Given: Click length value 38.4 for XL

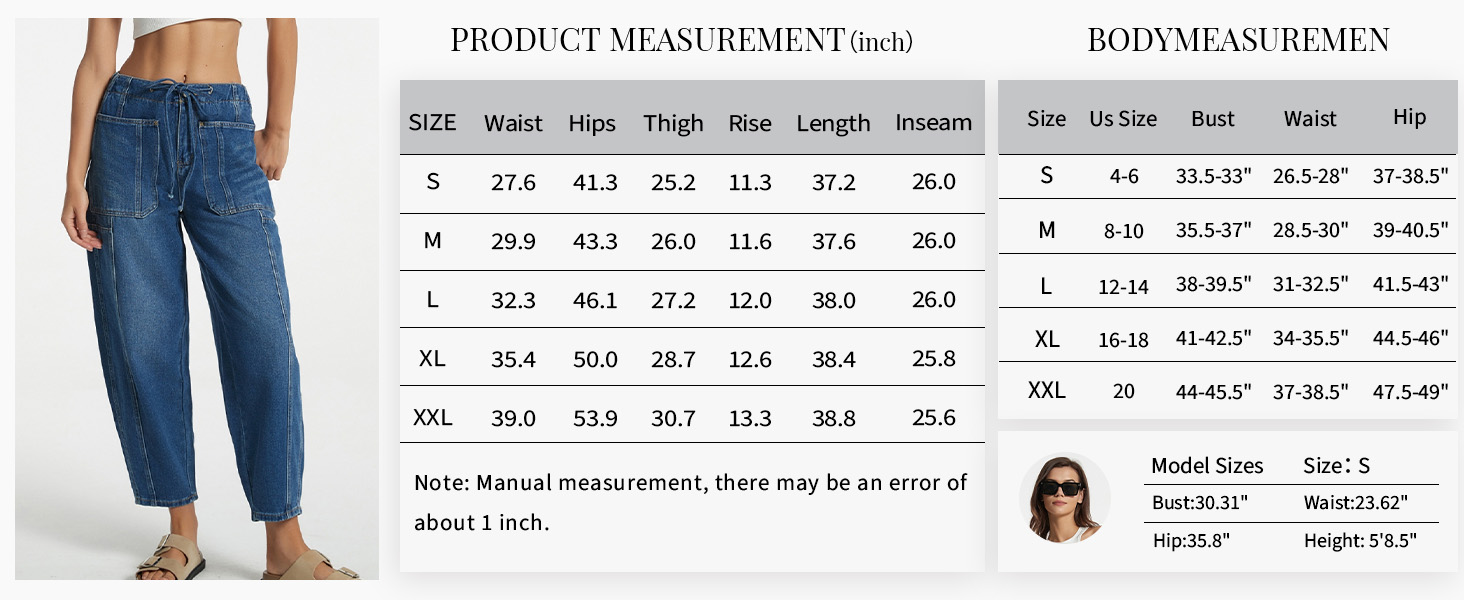Looking at the screenshot, I should pos(834,359).
